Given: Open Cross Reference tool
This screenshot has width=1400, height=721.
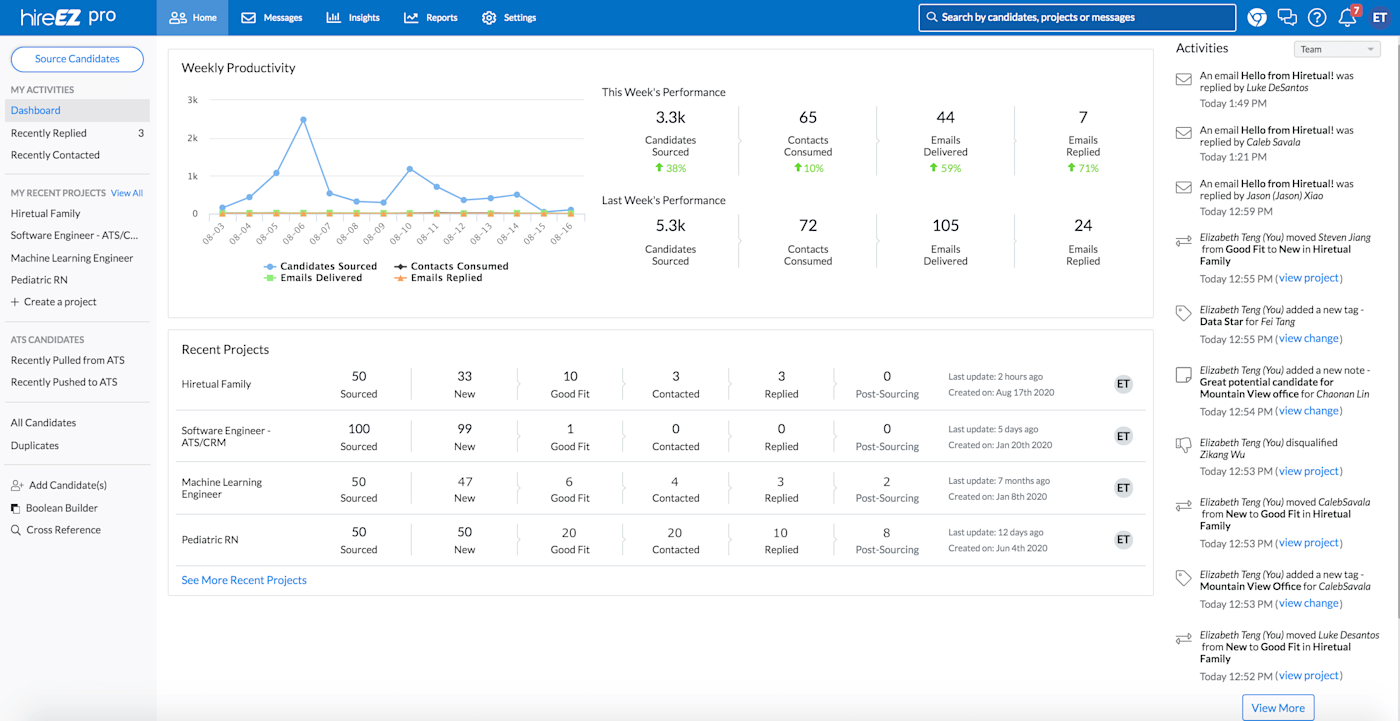Looking at the screenshot, I should [55, 530].
